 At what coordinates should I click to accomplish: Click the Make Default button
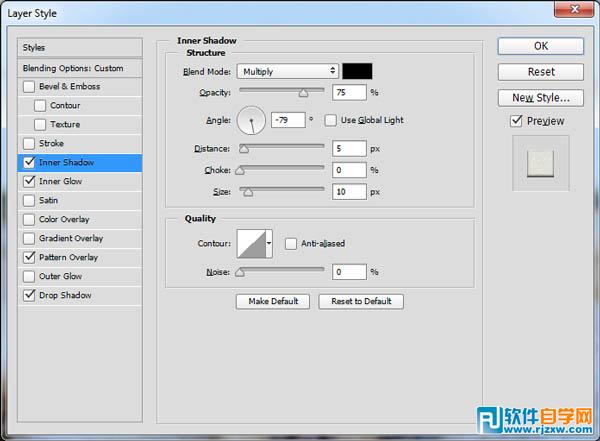pos(272,301)
